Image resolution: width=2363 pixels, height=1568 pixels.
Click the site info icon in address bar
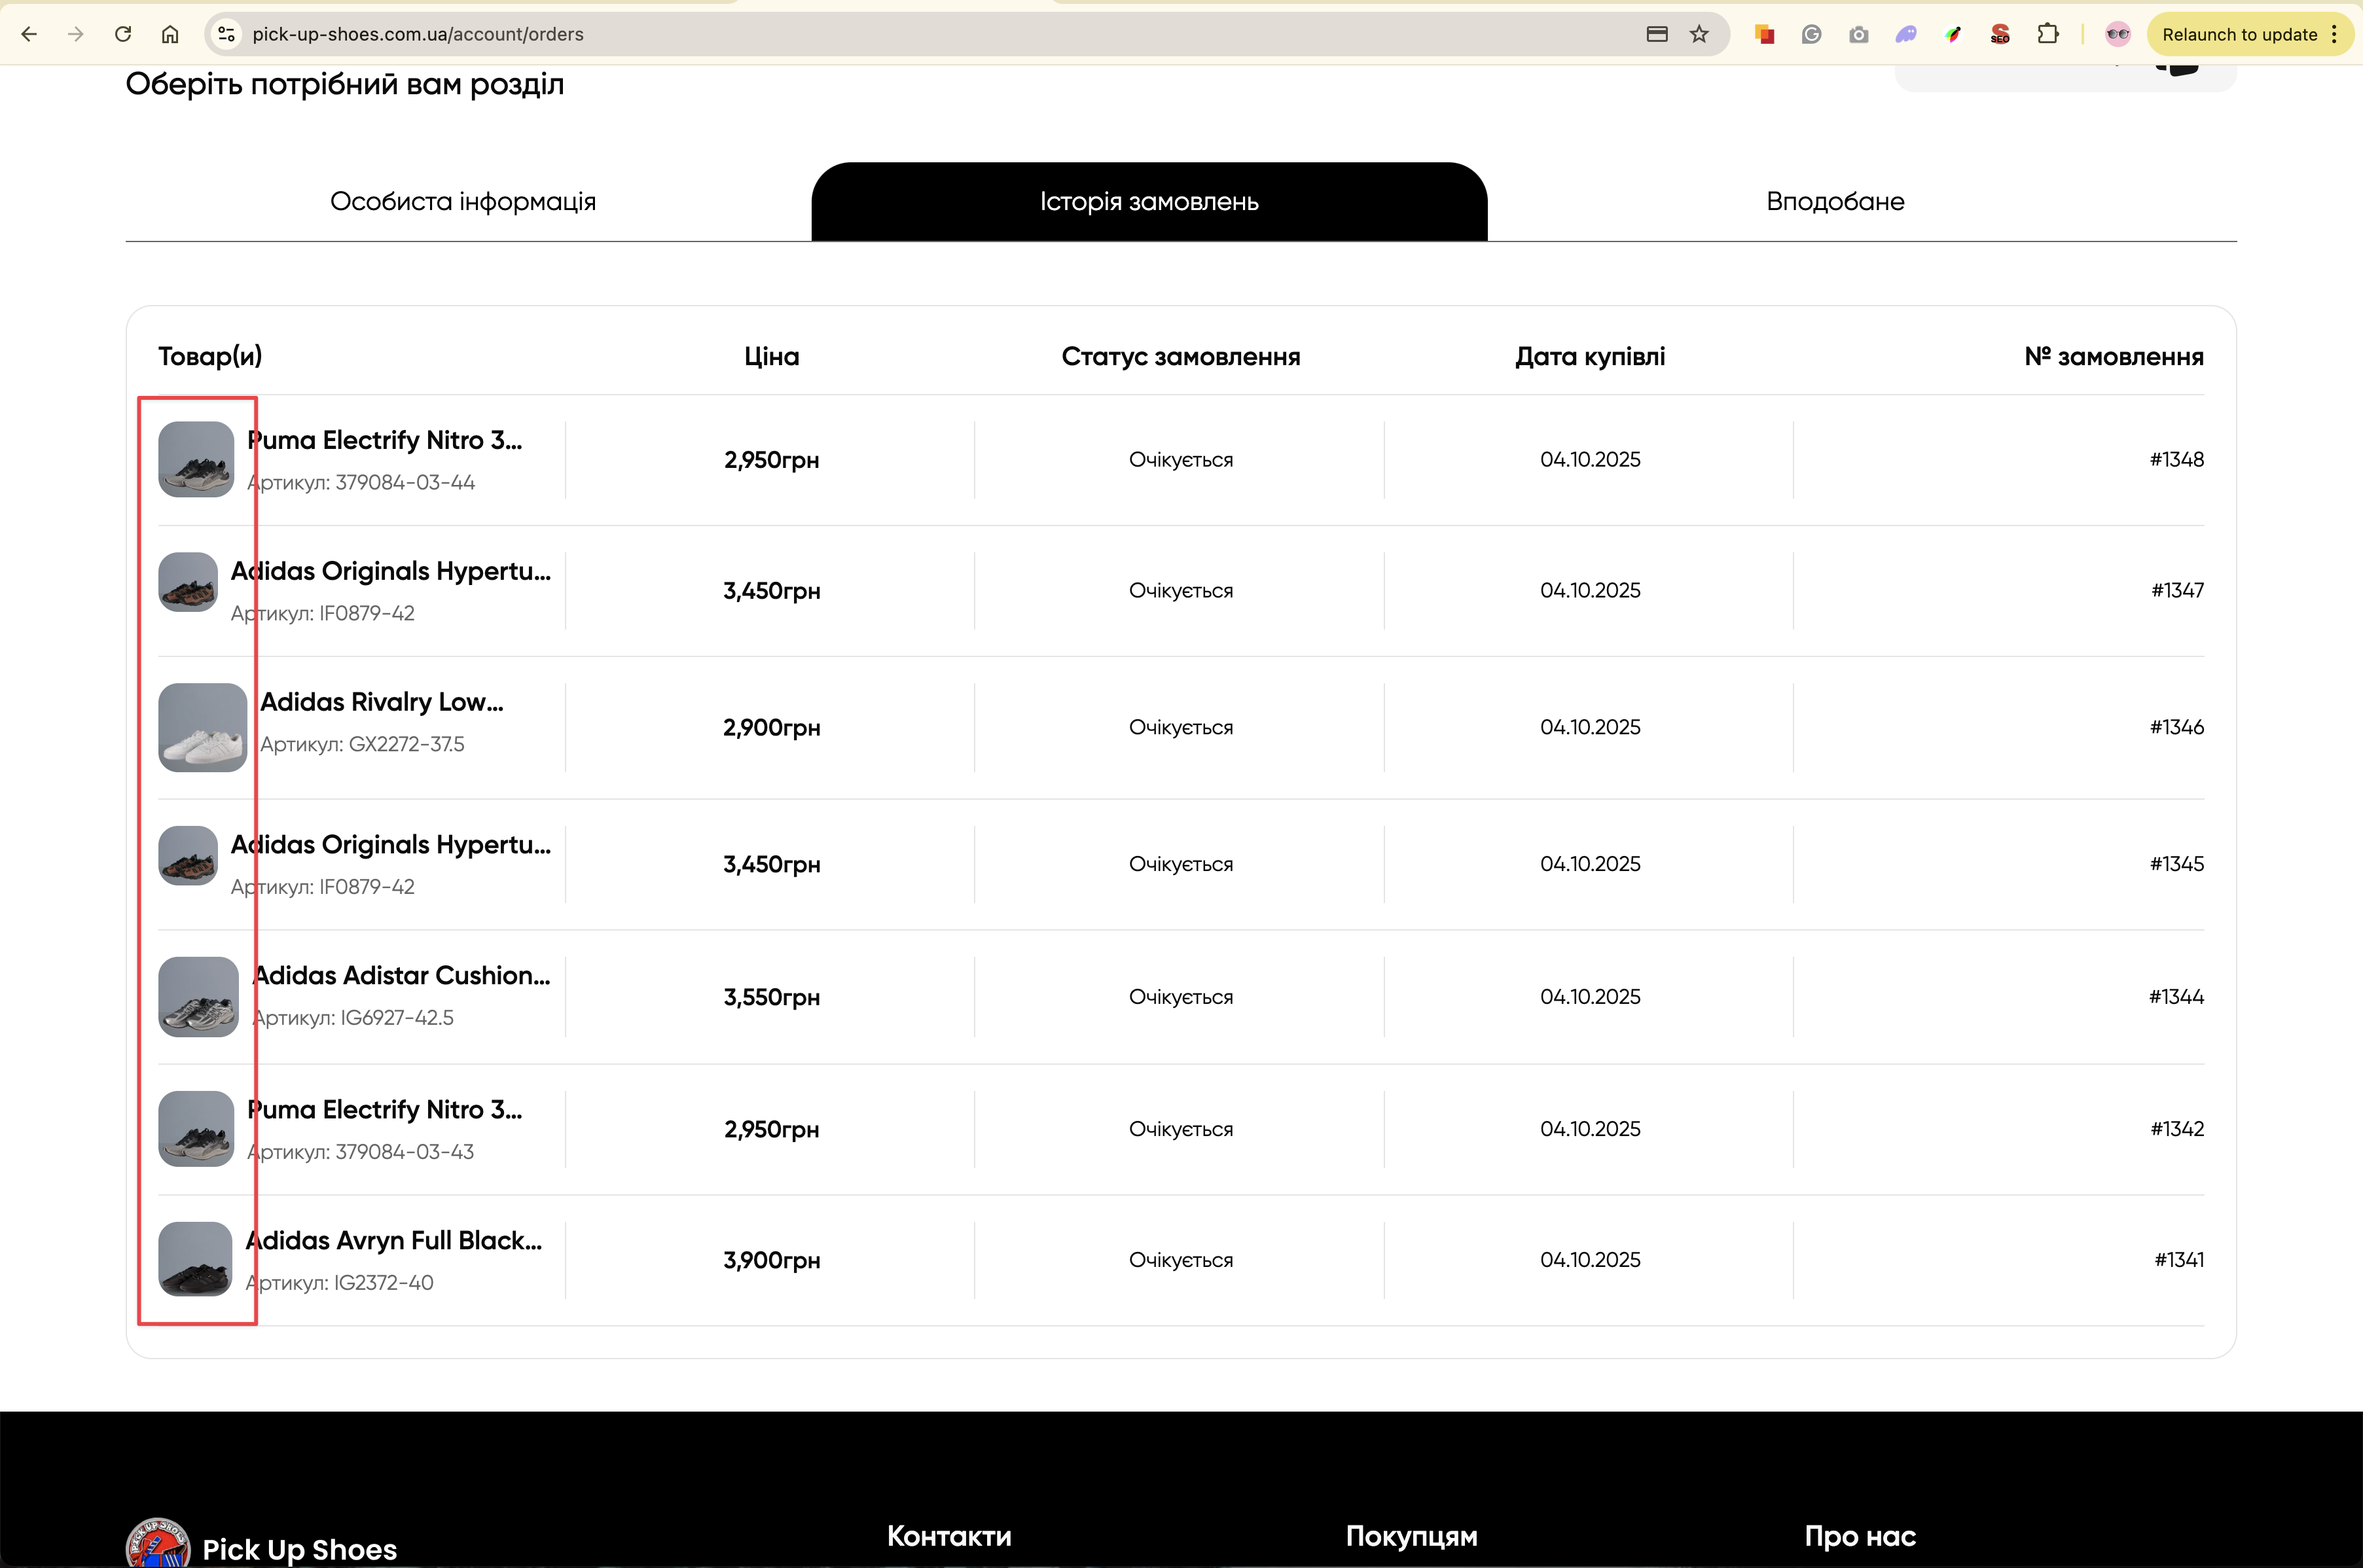click(x=227, y=34)
